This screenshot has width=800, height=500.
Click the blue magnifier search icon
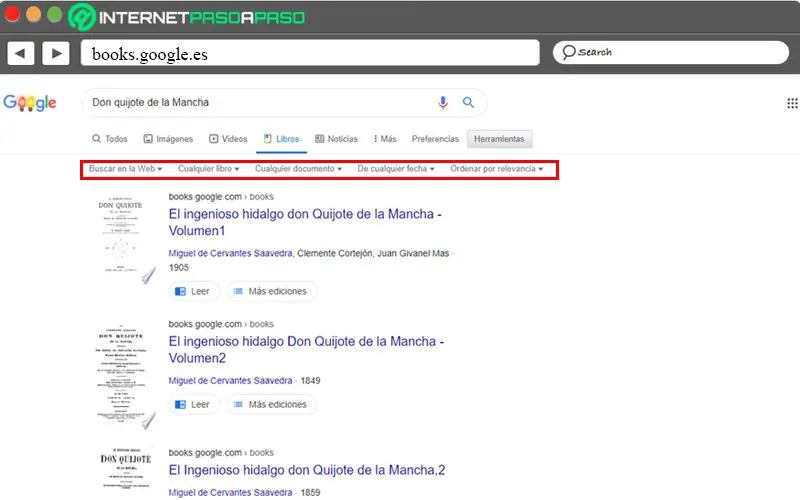tap(468, 103)
